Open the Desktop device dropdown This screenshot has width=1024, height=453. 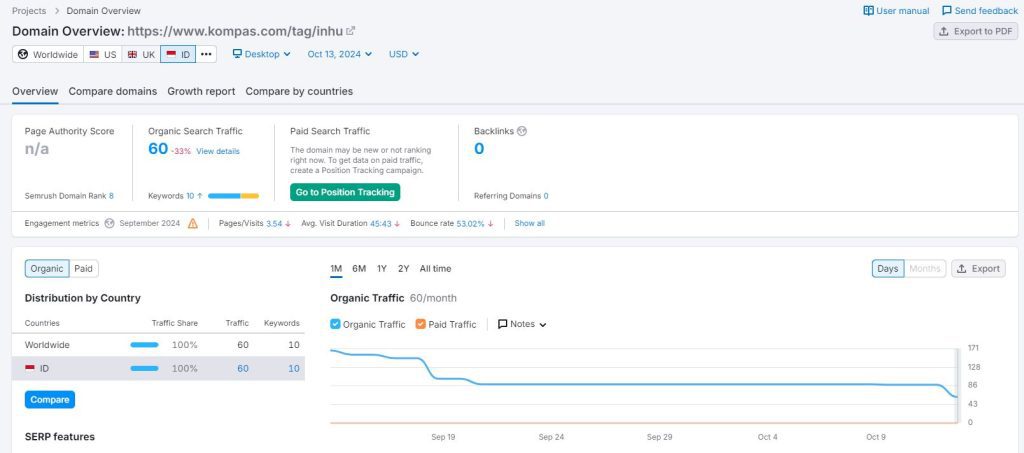pos(262,54)
